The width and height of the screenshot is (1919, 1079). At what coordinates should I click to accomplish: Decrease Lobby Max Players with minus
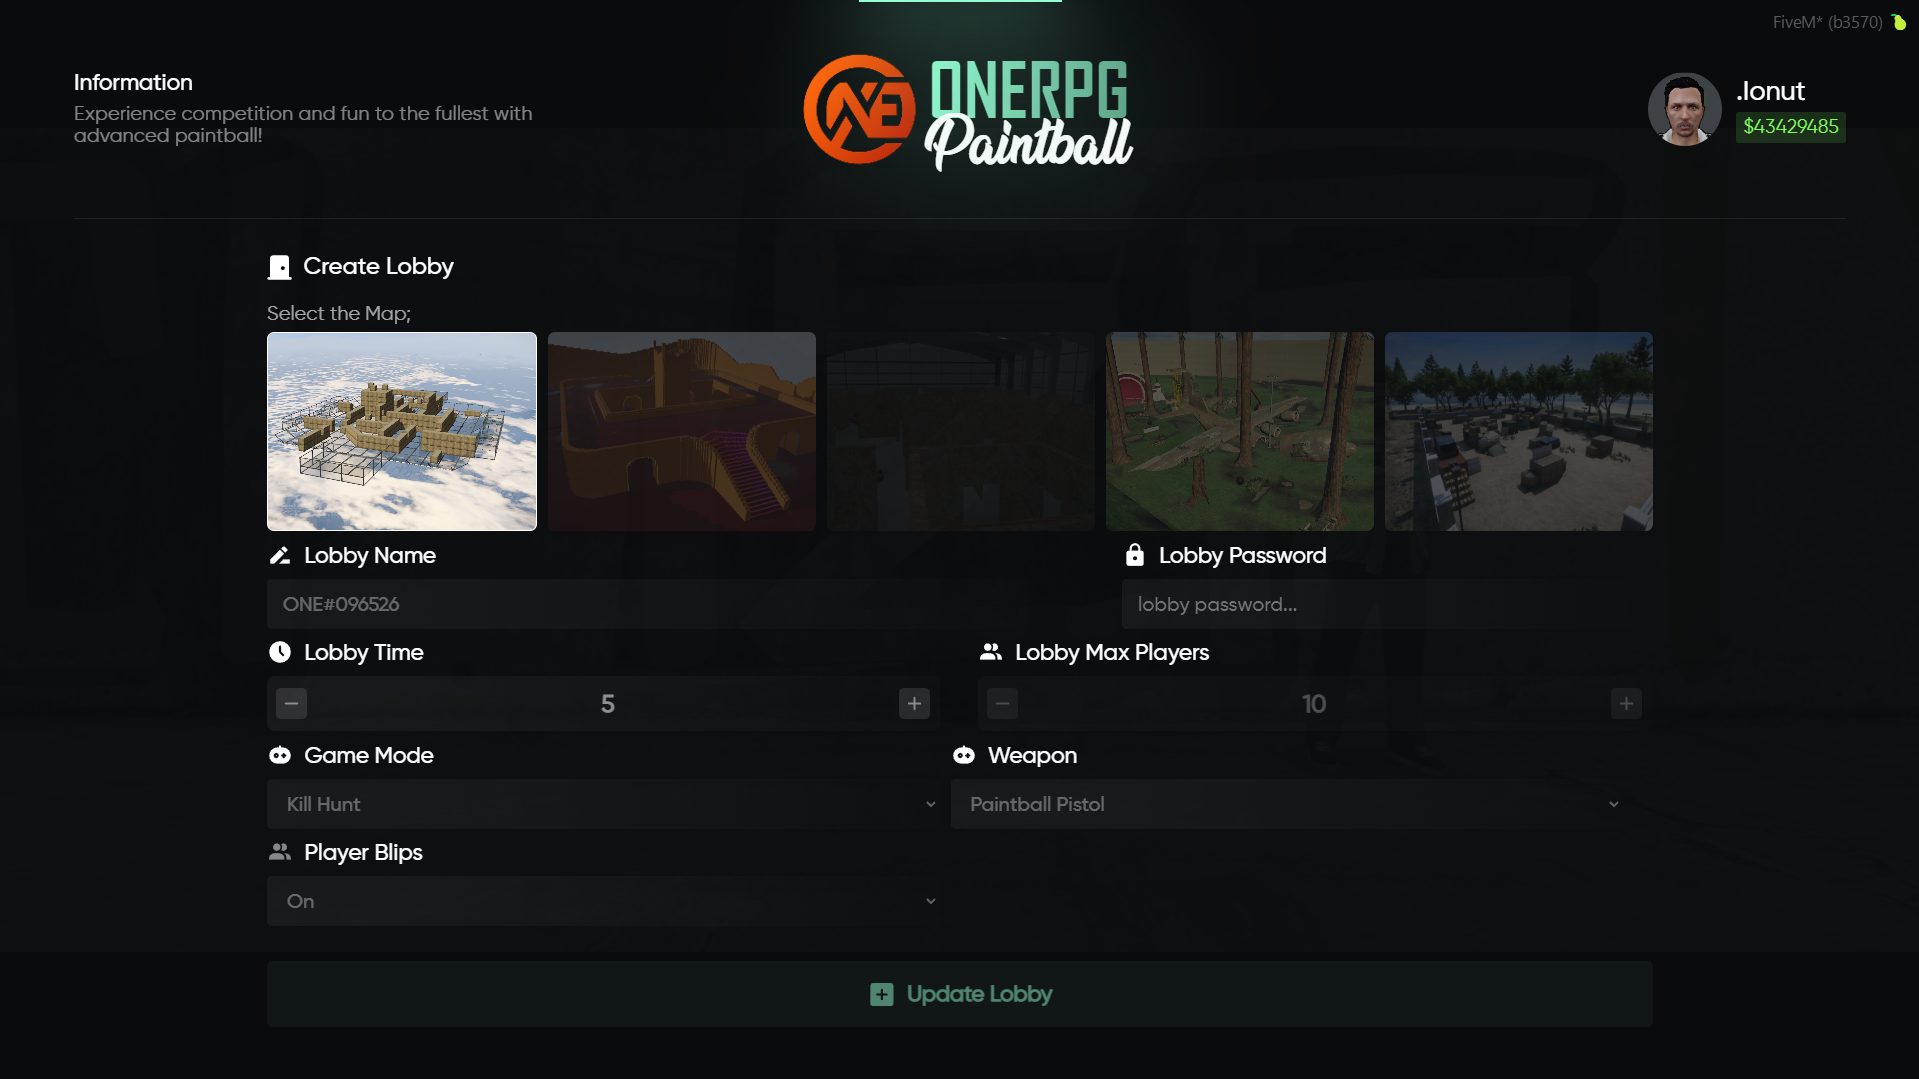1002,704
